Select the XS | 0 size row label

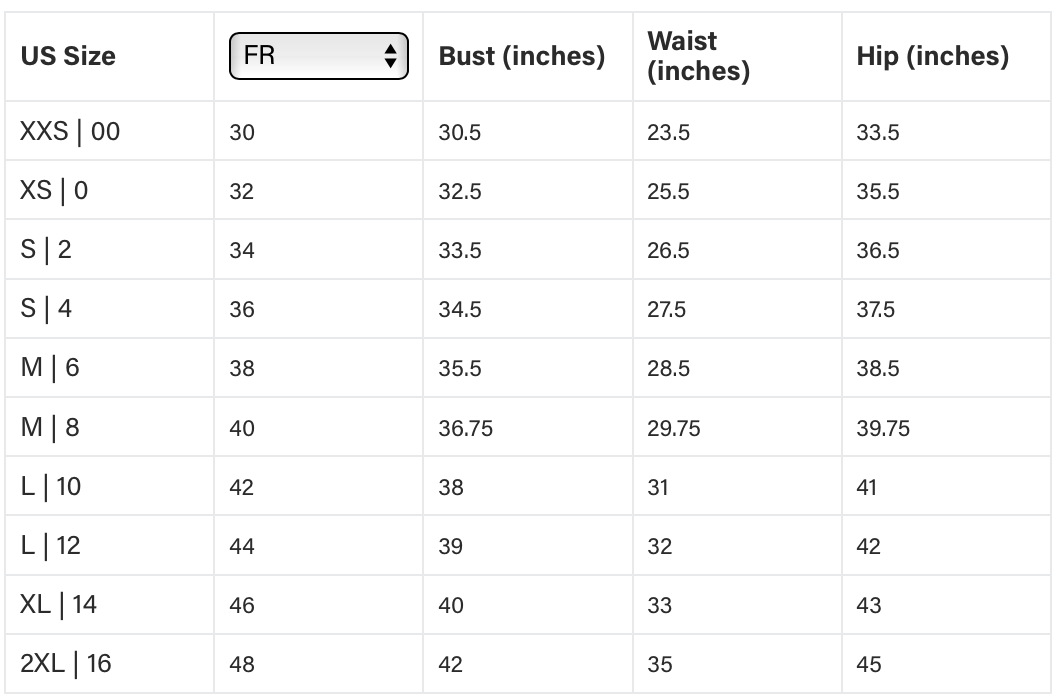click(54, 190)
